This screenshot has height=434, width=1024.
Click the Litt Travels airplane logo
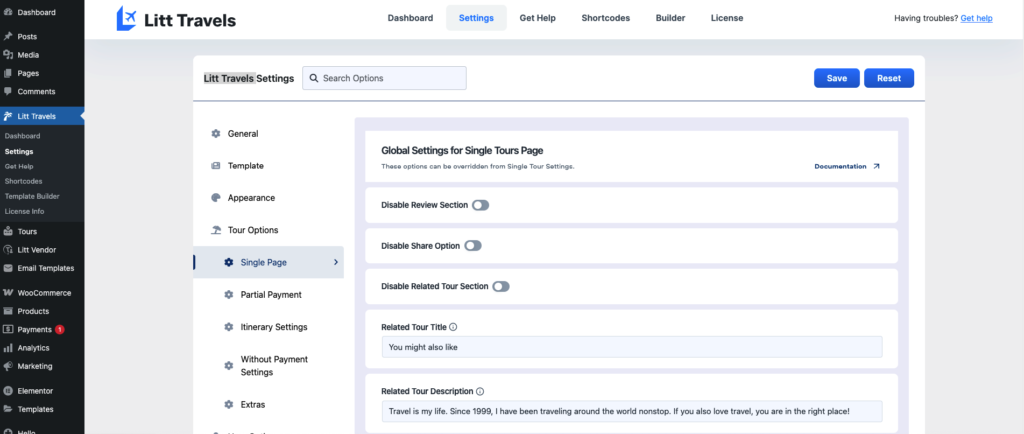tap(128, 18)
